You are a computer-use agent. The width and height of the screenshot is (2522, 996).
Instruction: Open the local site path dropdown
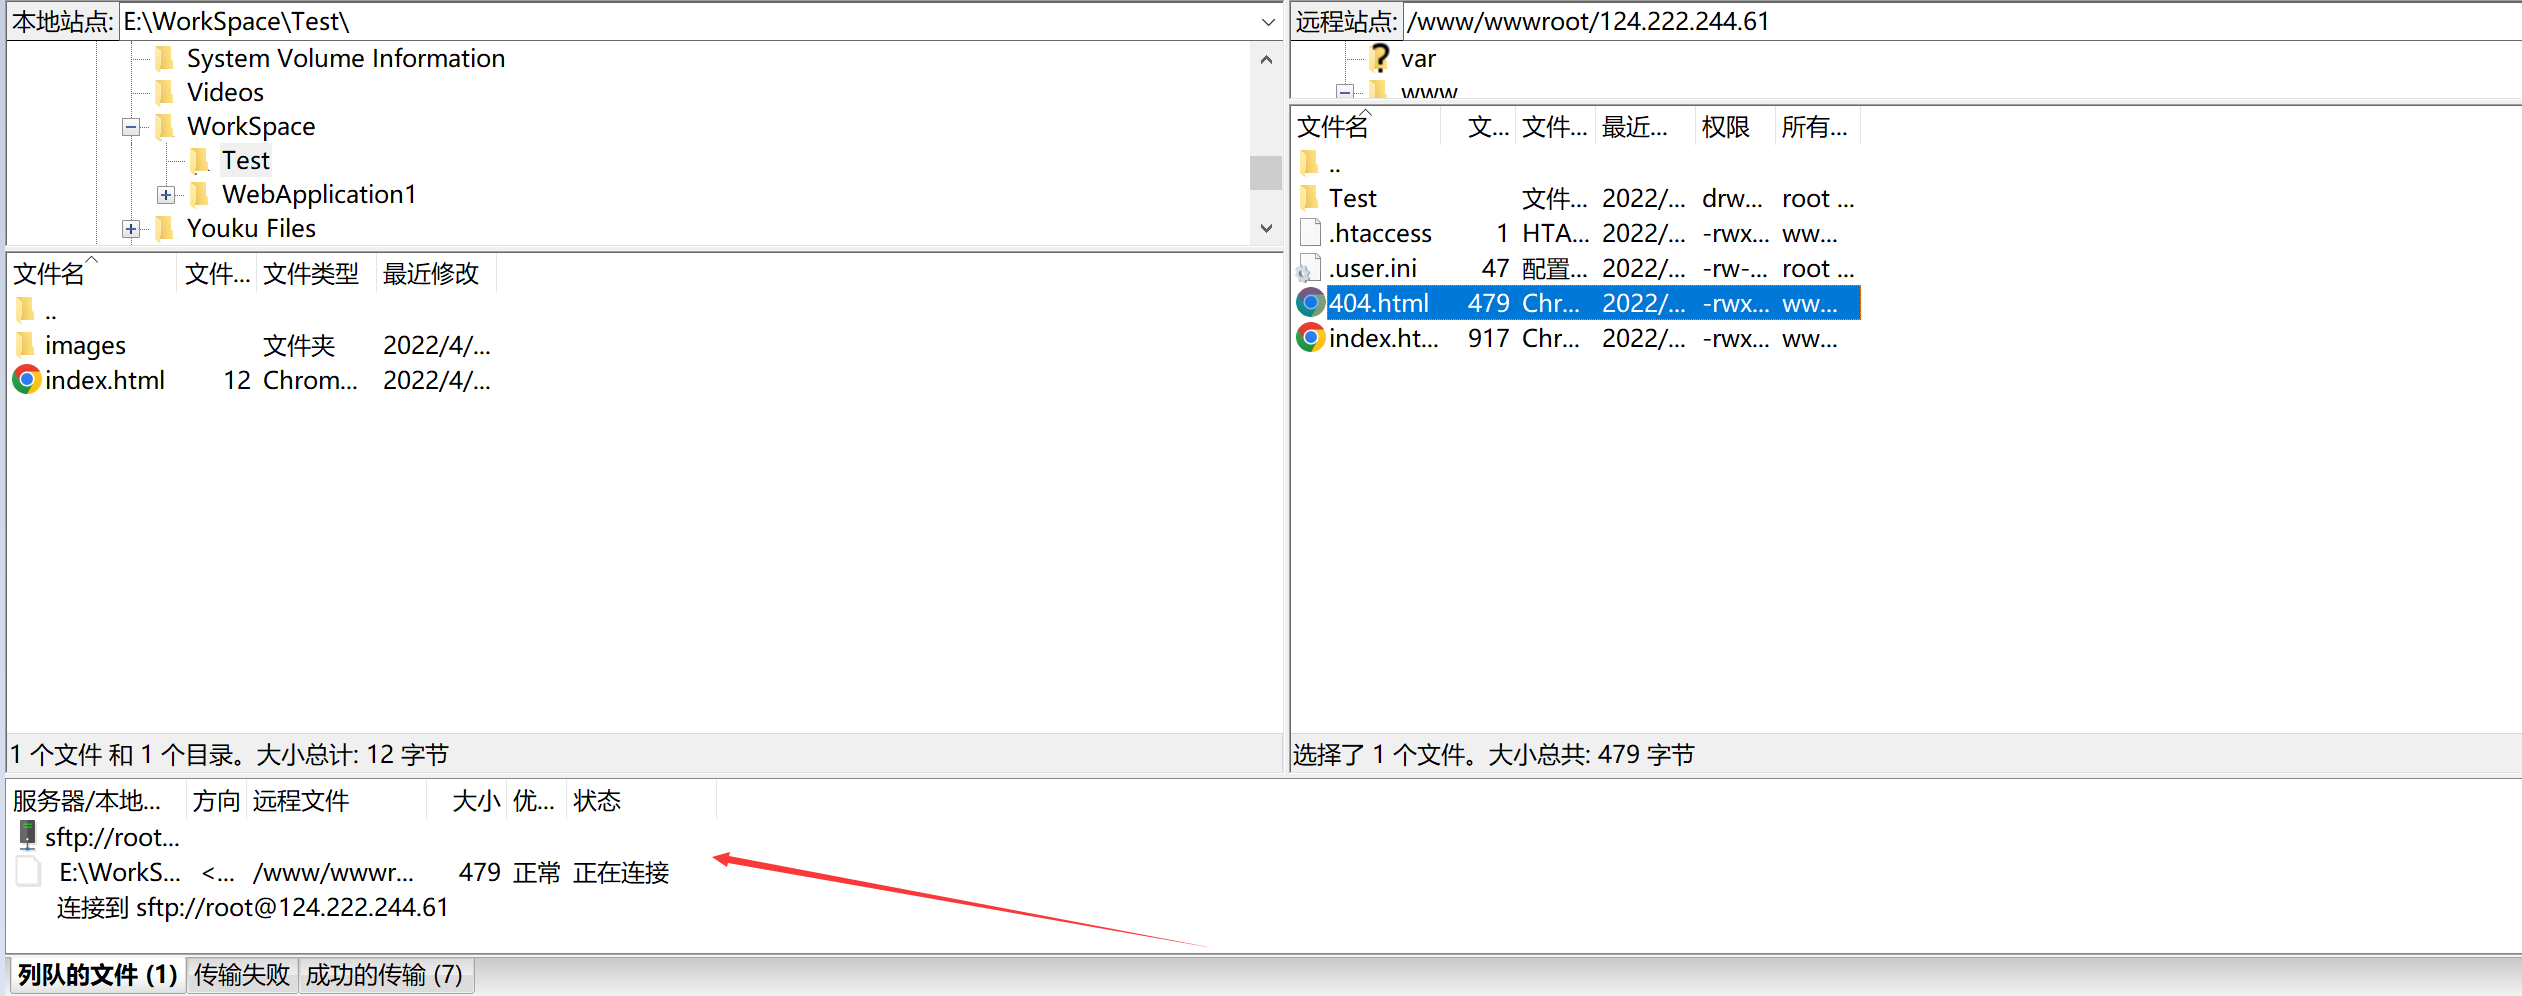(1268, 22)
